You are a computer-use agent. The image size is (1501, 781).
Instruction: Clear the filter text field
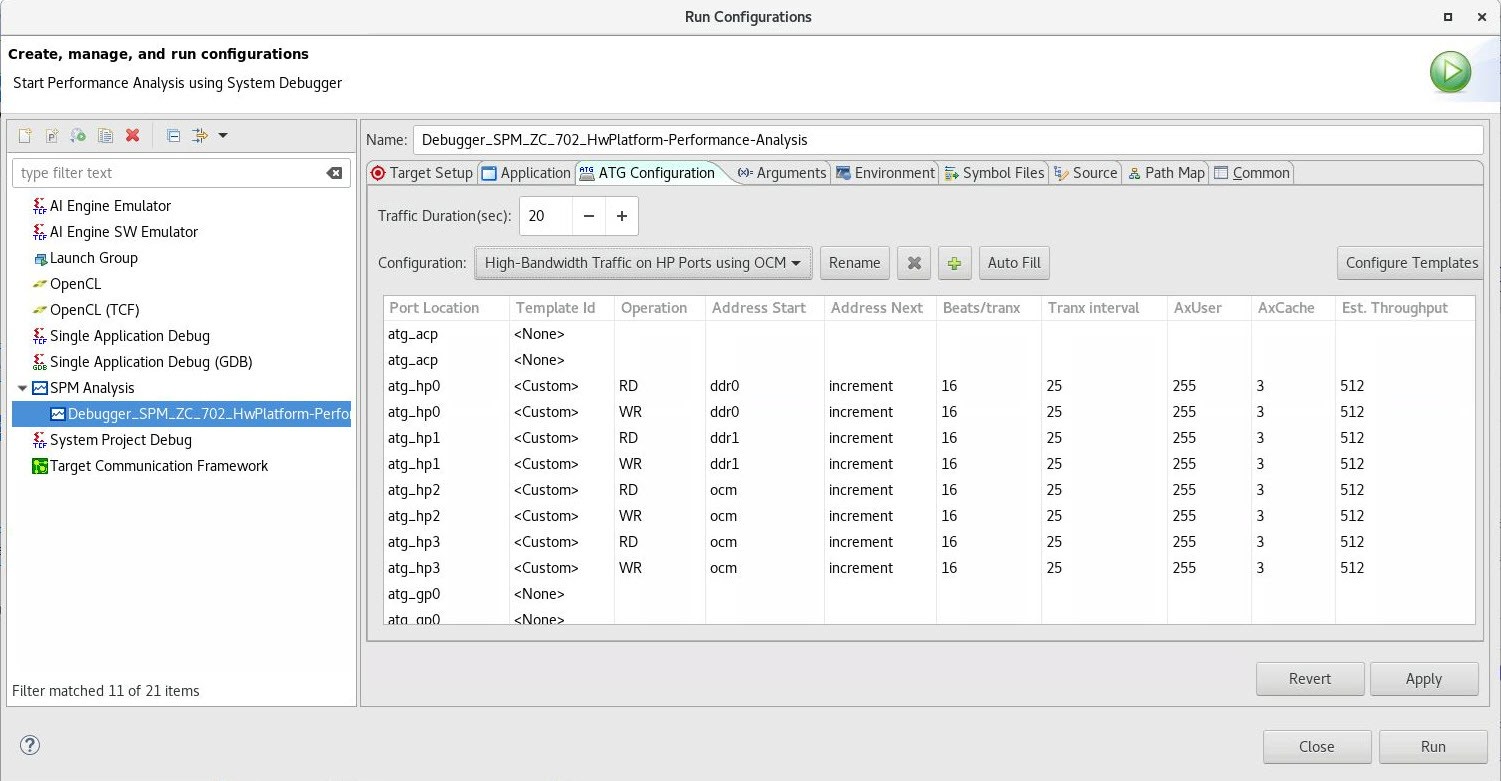point(334,173)
